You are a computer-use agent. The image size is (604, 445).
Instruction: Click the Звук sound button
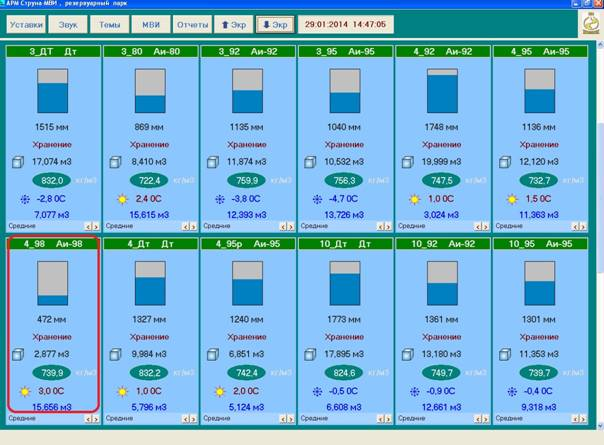coord(68,25)
